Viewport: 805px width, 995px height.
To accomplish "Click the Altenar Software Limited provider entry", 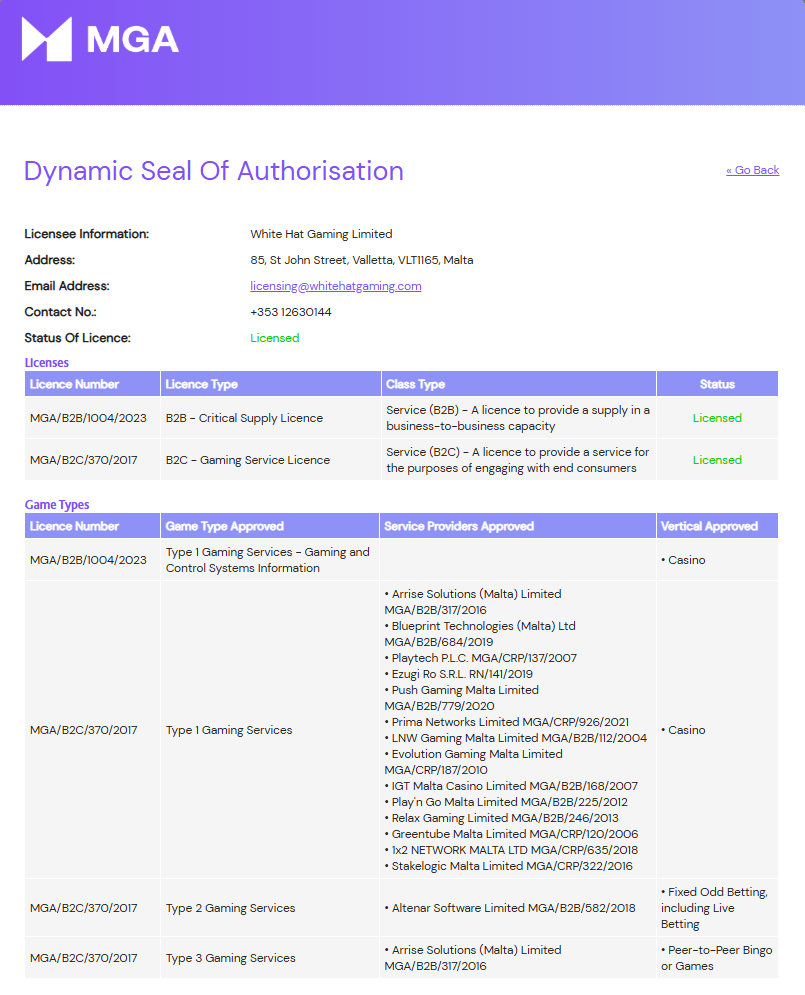I will 510,908.
